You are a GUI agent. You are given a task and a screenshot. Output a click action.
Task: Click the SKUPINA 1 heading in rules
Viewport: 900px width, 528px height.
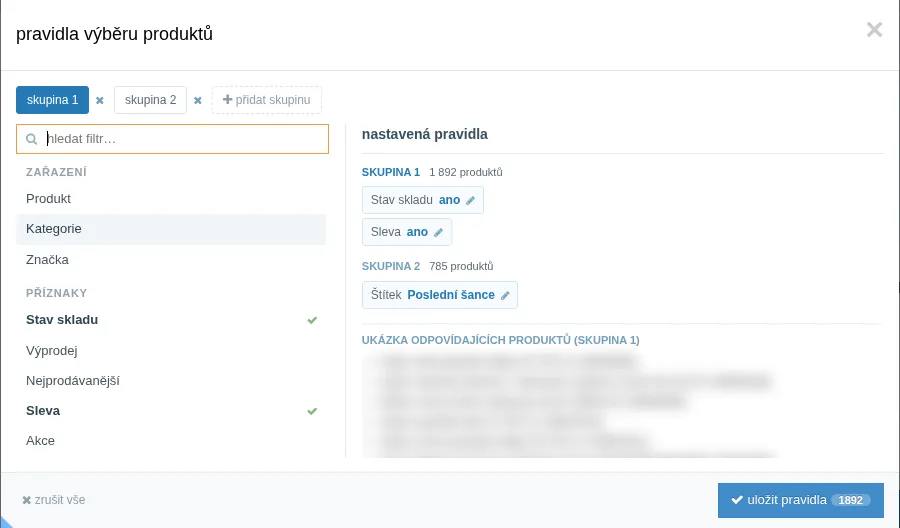(x=391, y=172)
